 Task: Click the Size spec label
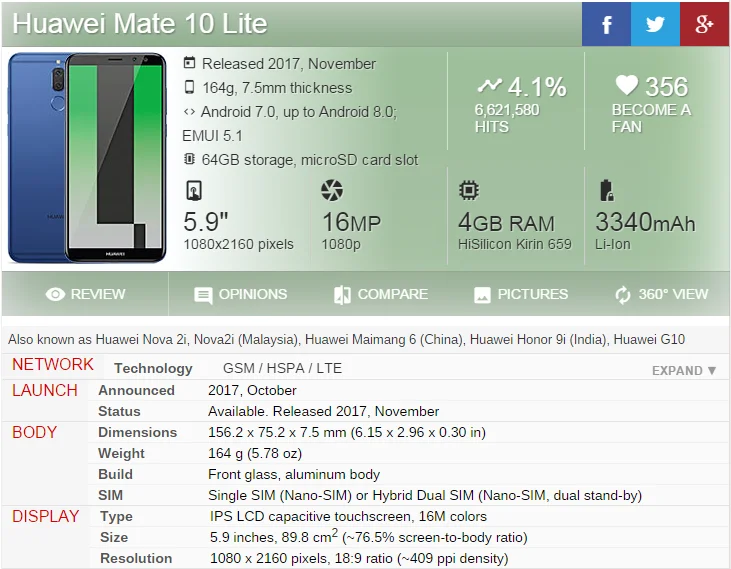pos(114,537)
